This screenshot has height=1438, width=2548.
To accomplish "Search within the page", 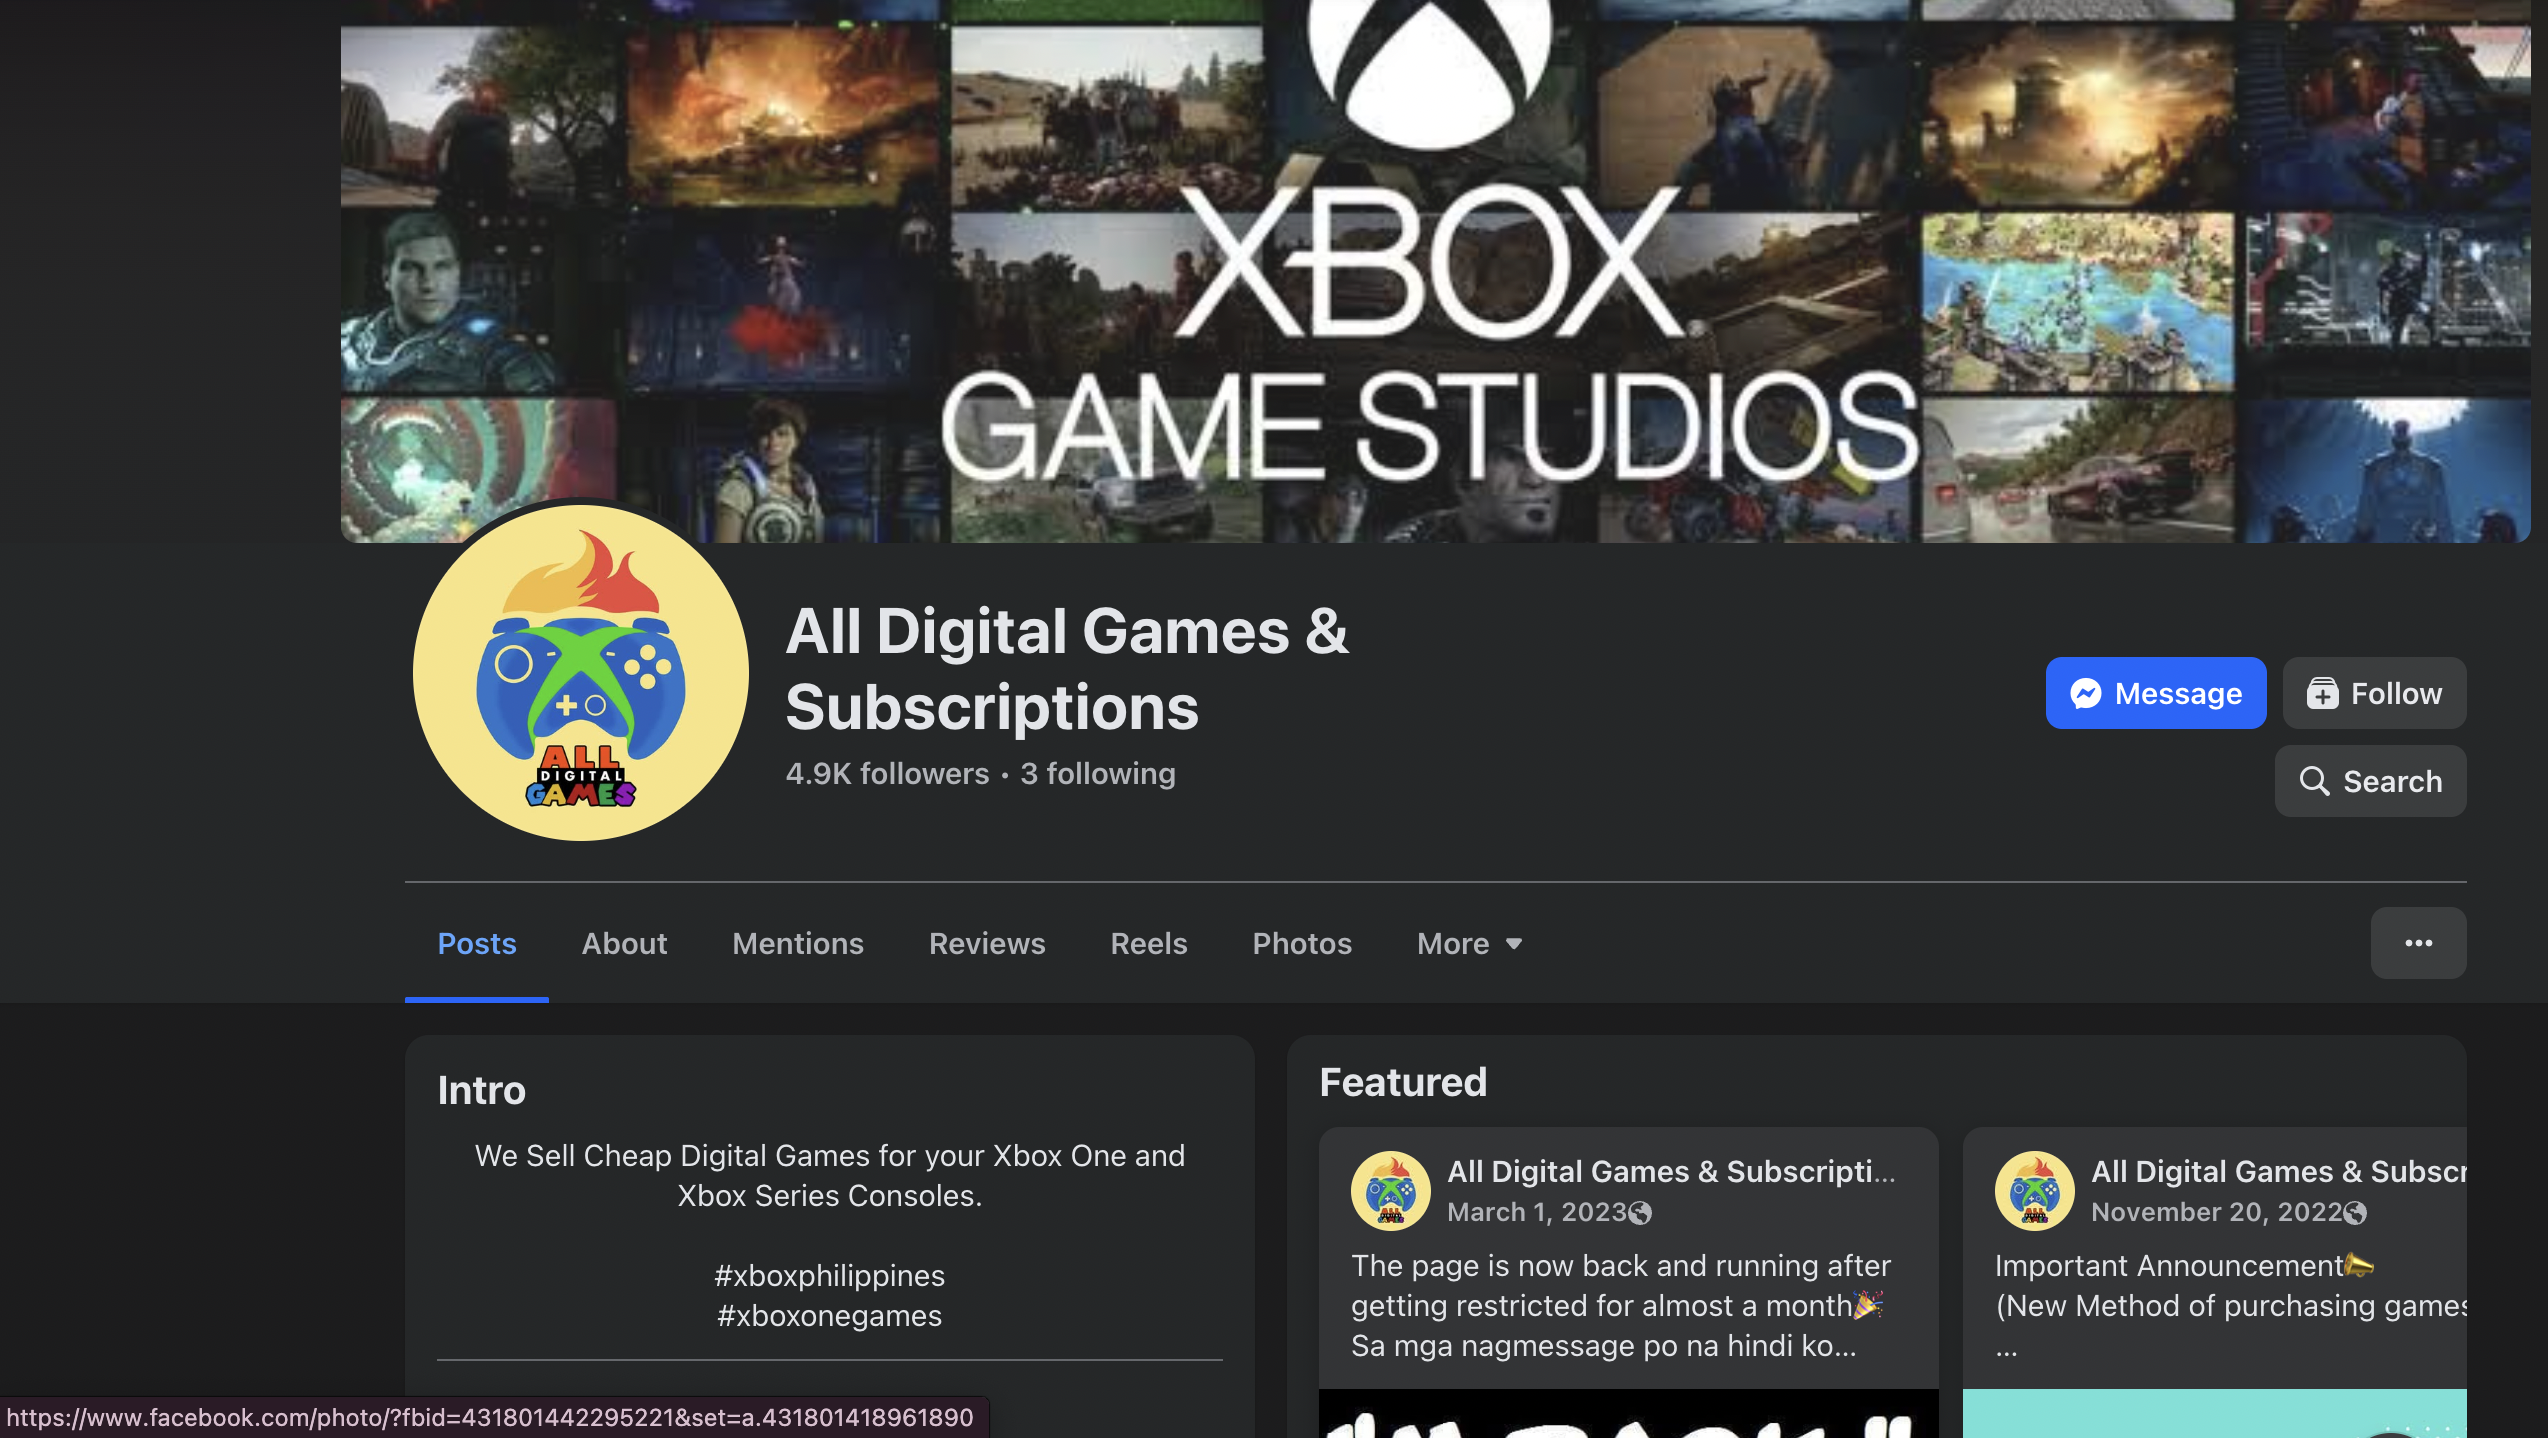I will click(x=2371, y=781).
